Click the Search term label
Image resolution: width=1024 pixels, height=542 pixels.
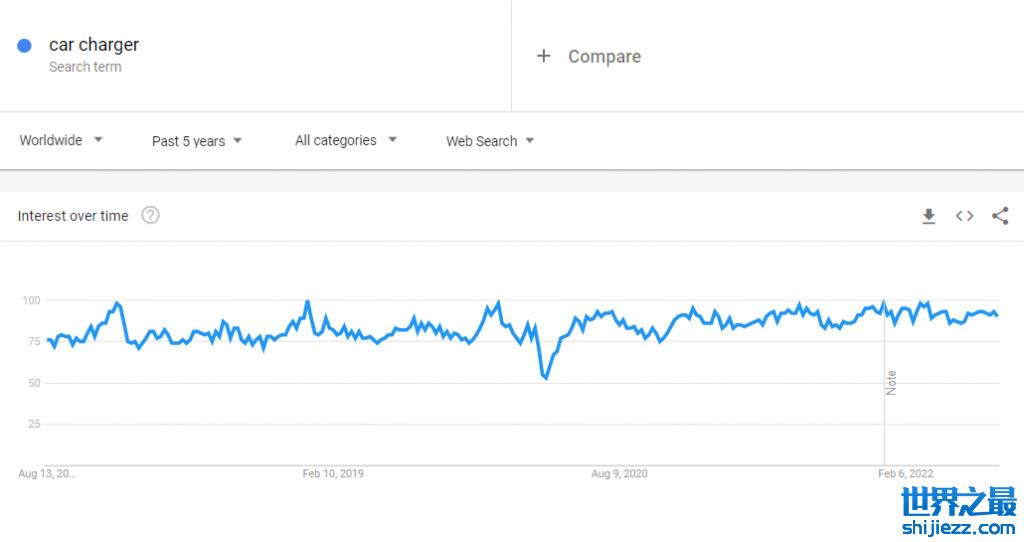tap(85, 67)
